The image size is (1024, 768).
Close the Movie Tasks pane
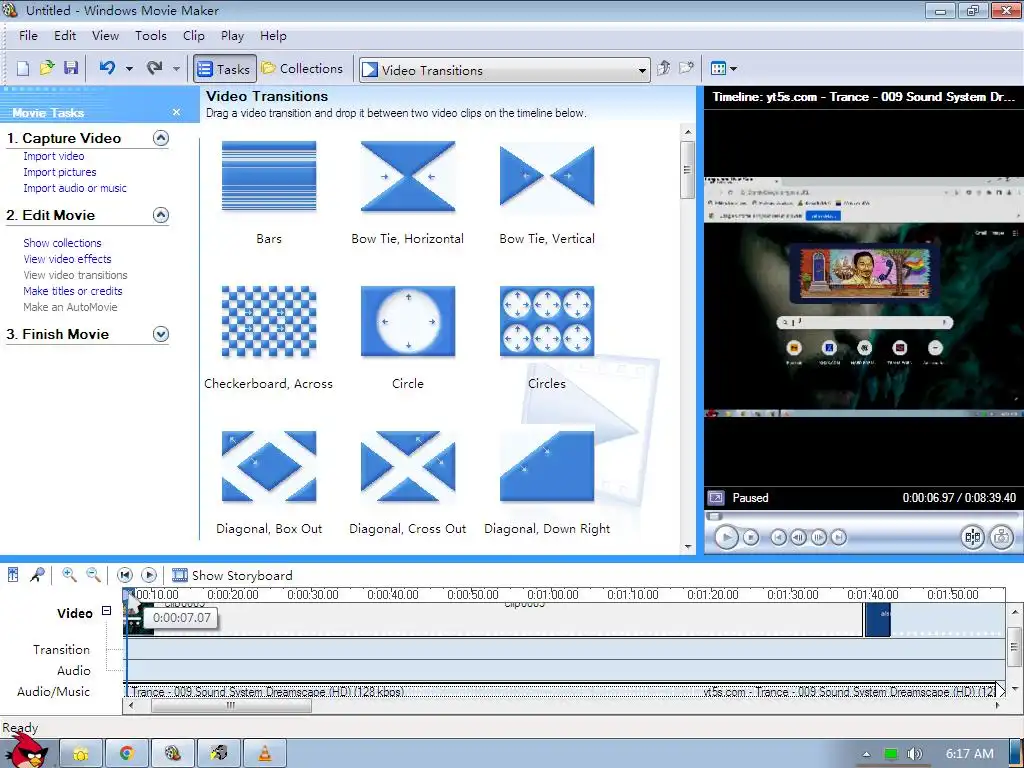176,112
